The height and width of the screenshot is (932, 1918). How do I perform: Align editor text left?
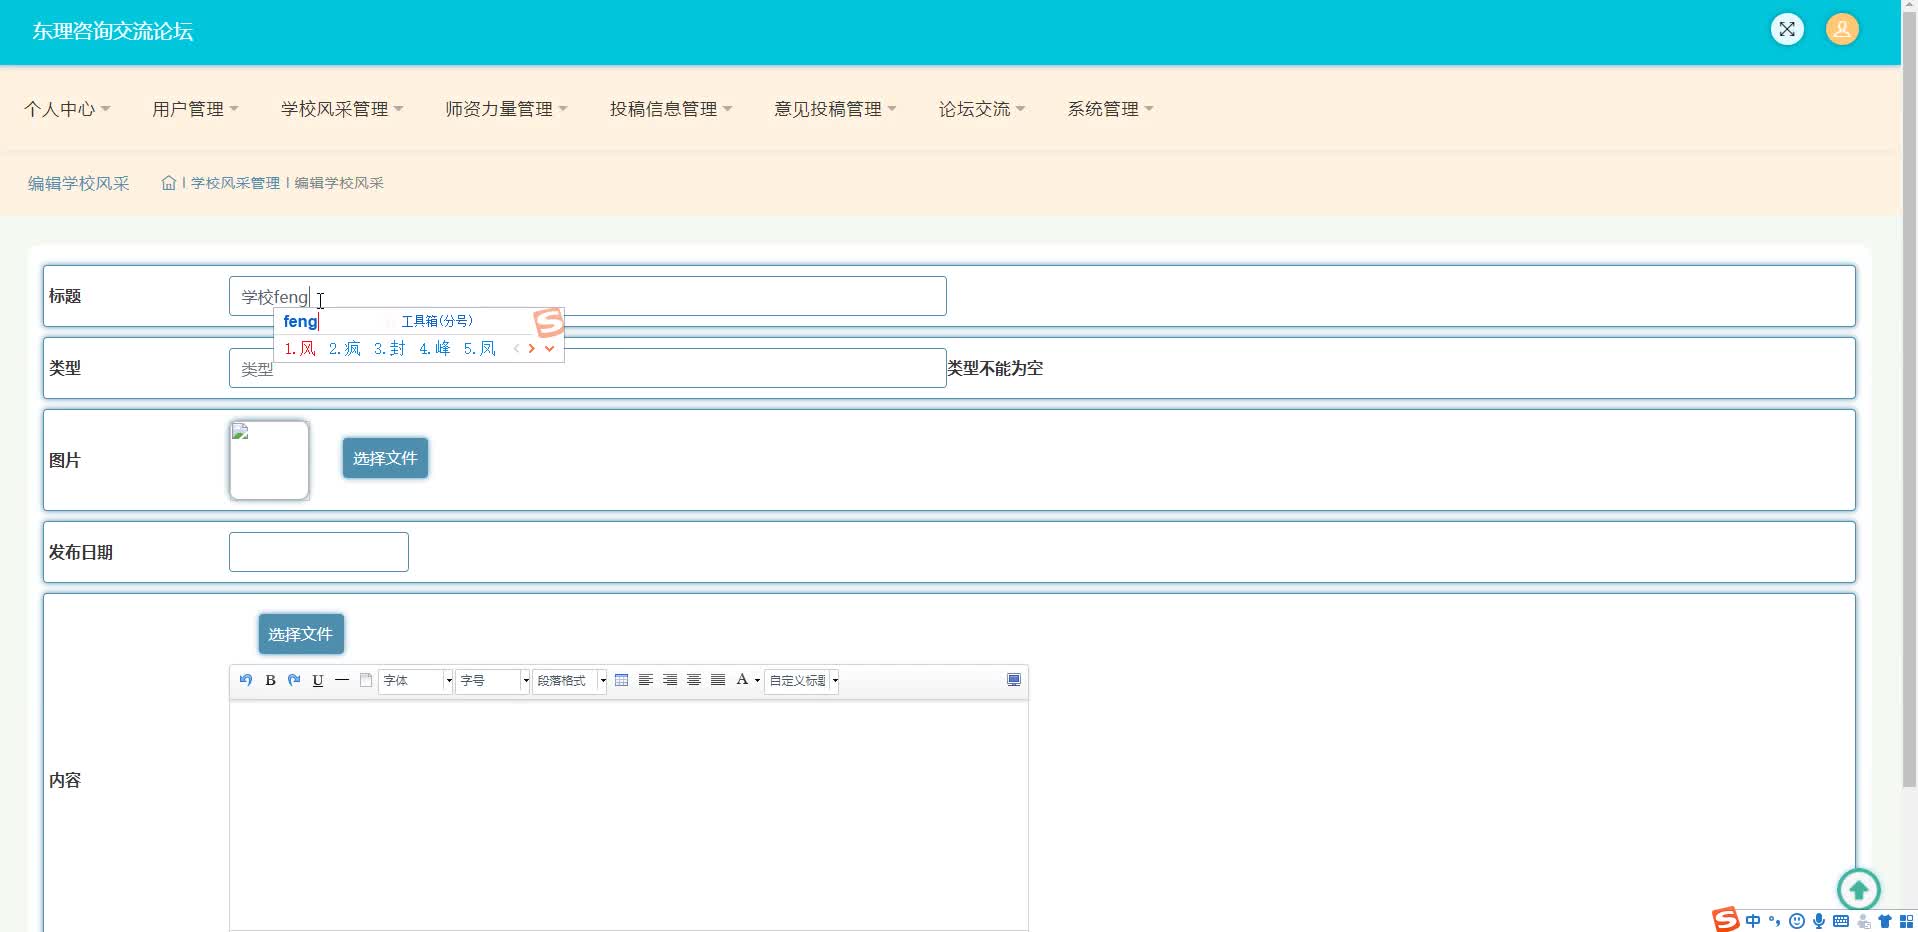coord(646,680)
